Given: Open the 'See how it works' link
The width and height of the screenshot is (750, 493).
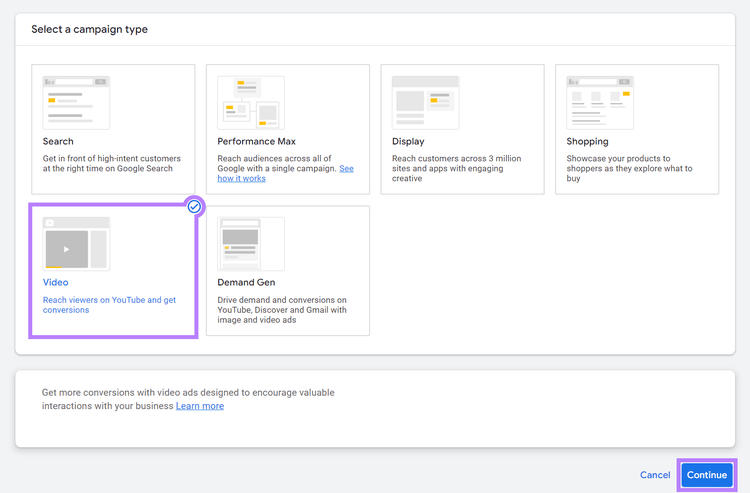Looking at the screenshot, I should (242, 178).
